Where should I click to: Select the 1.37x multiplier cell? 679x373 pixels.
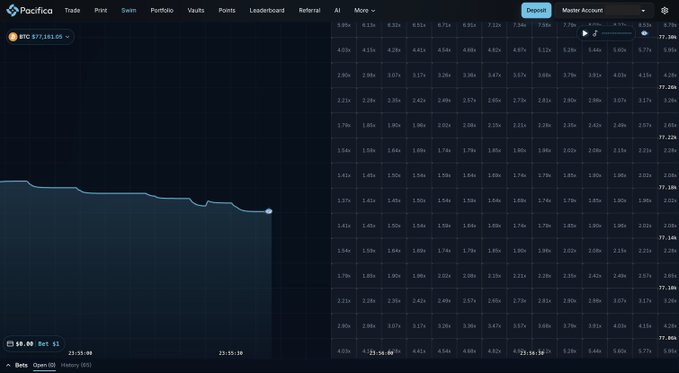click(x=344, y=201)
